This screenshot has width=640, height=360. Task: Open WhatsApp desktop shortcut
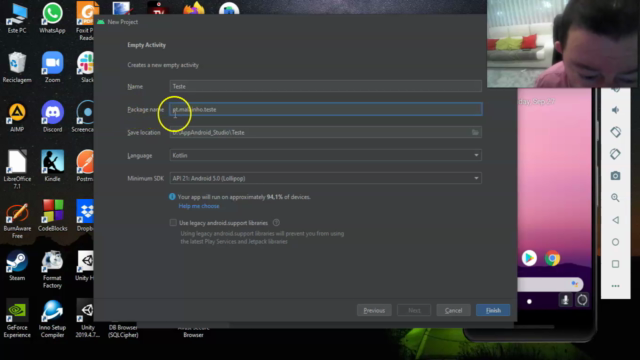tap(52, 18)
